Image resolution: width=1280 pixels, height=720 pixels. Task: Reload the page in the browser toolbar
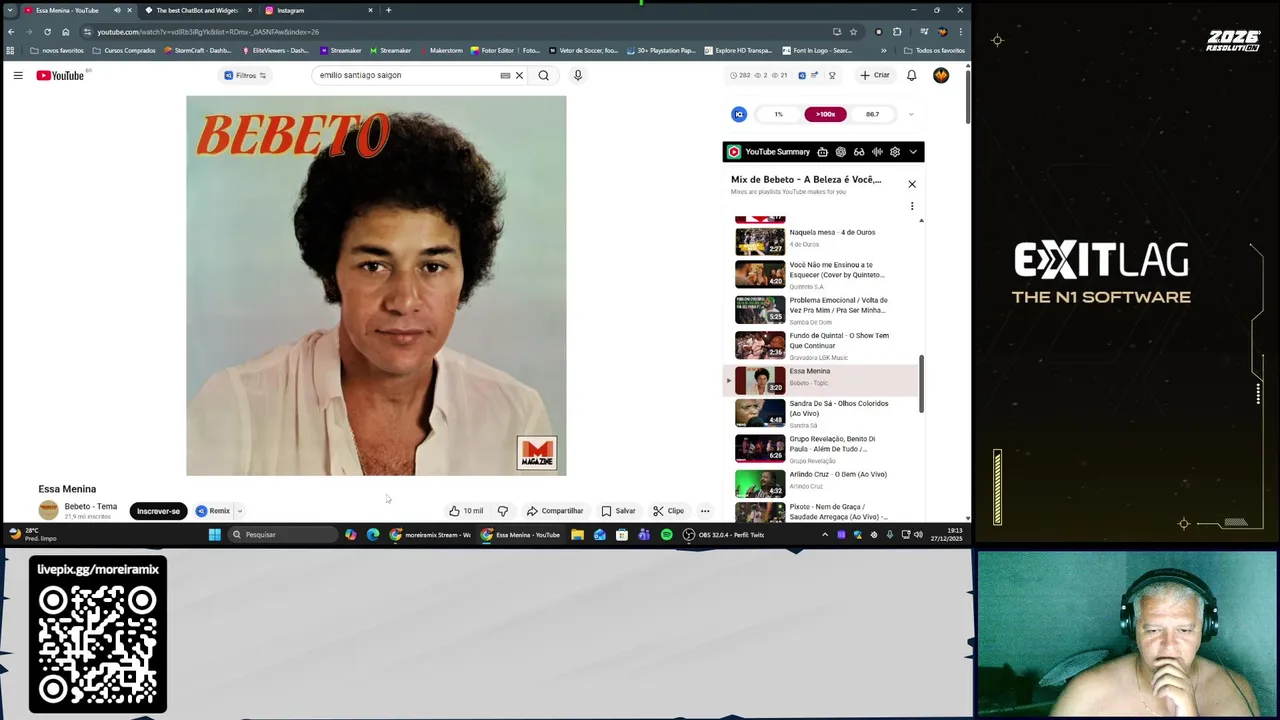(x=47, y=31)
